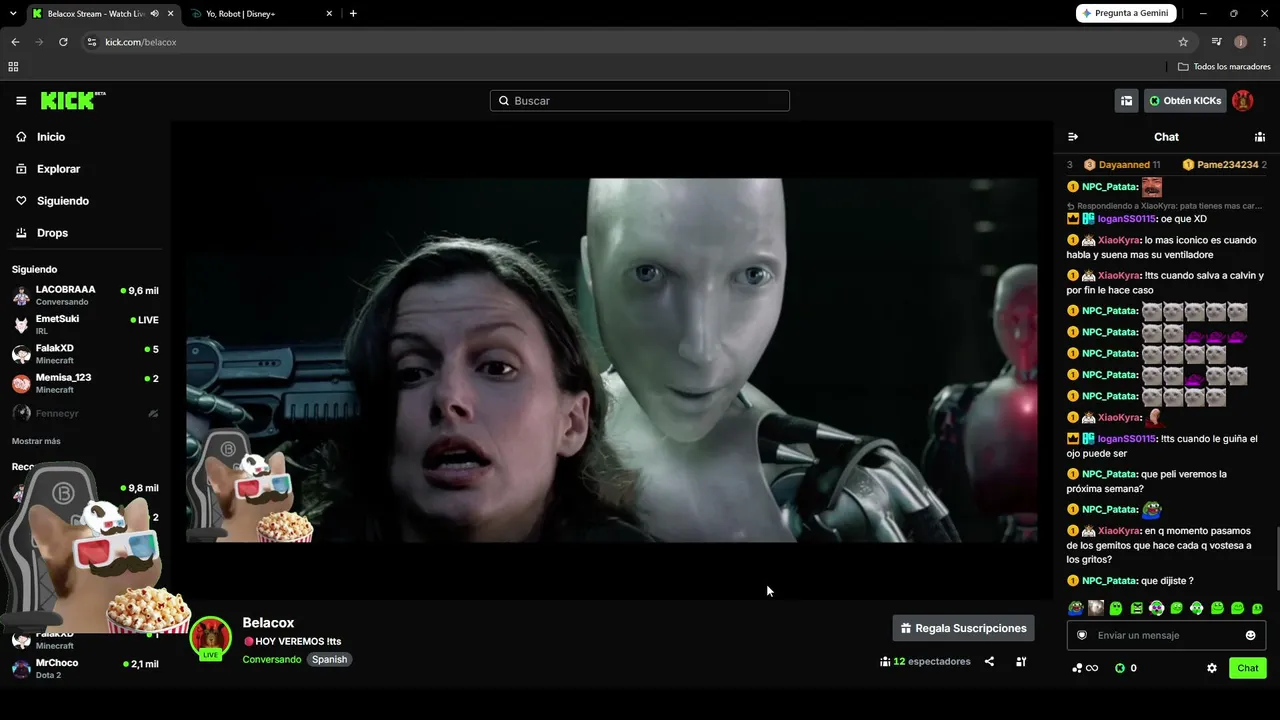Collapse the chat panel
This screenshot has width=1280, height=720.
click(1073, 137)
